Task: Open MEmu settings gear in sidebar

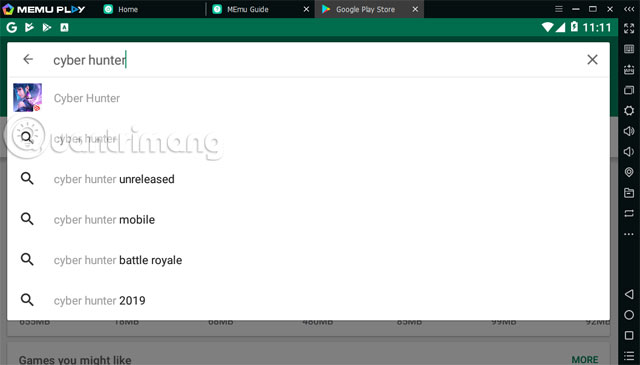Action: 629,111
